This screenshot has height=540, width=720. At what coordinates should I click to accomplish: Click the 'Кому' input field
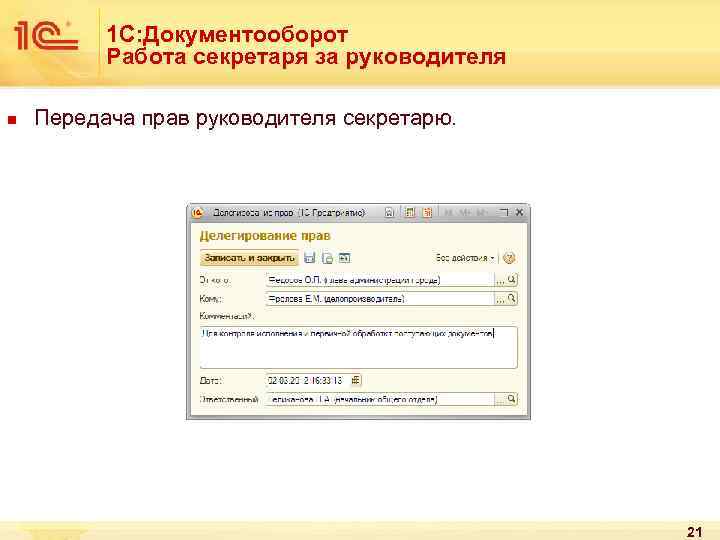380,299
